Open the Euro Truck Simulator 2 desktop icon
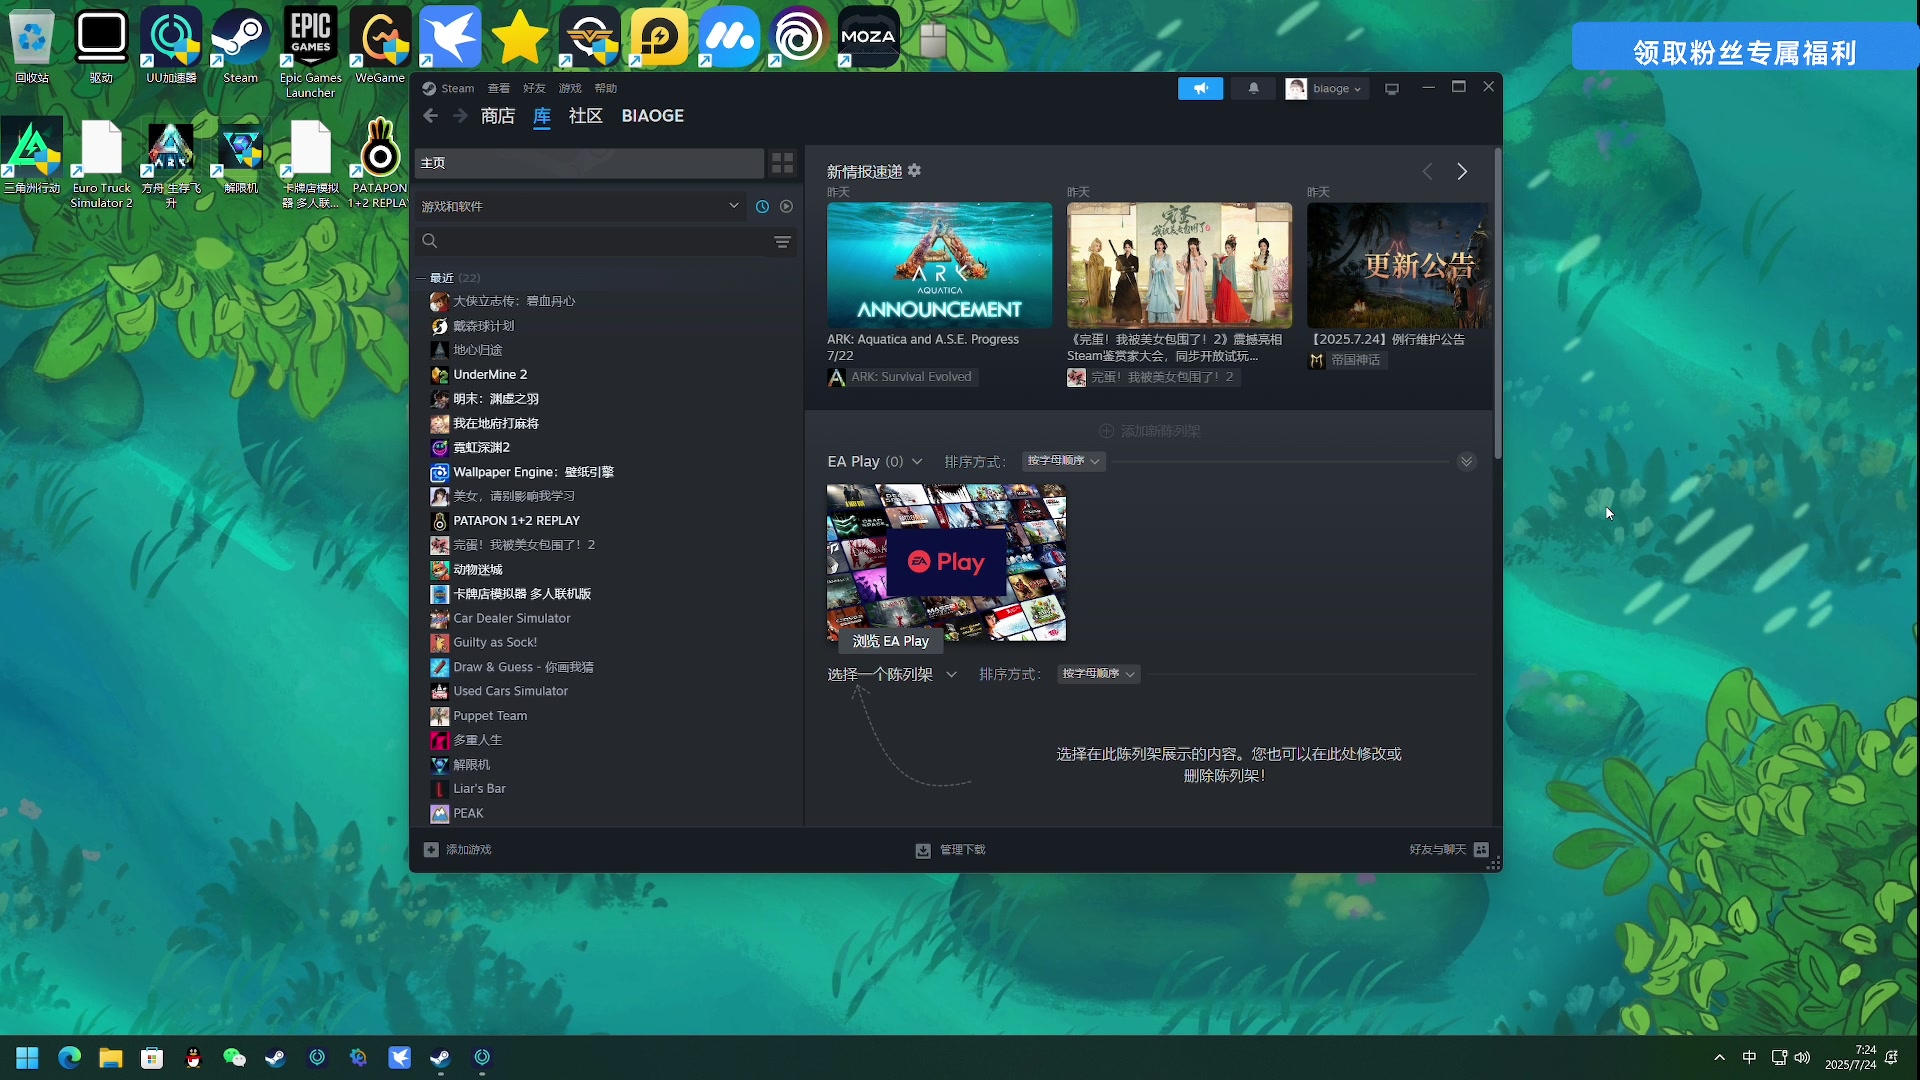The image size is (1920, 1080). (101, 164)
